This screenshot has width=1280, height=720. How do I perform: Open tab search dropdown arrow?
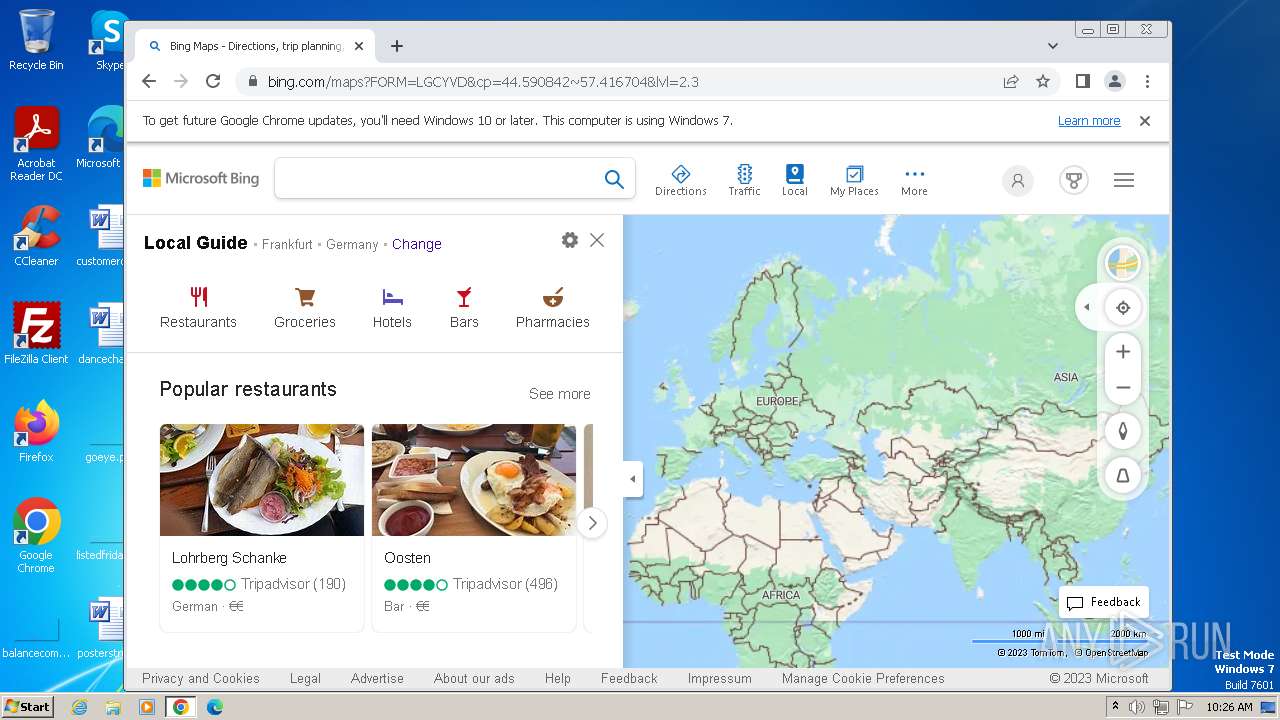point(1053,46)
